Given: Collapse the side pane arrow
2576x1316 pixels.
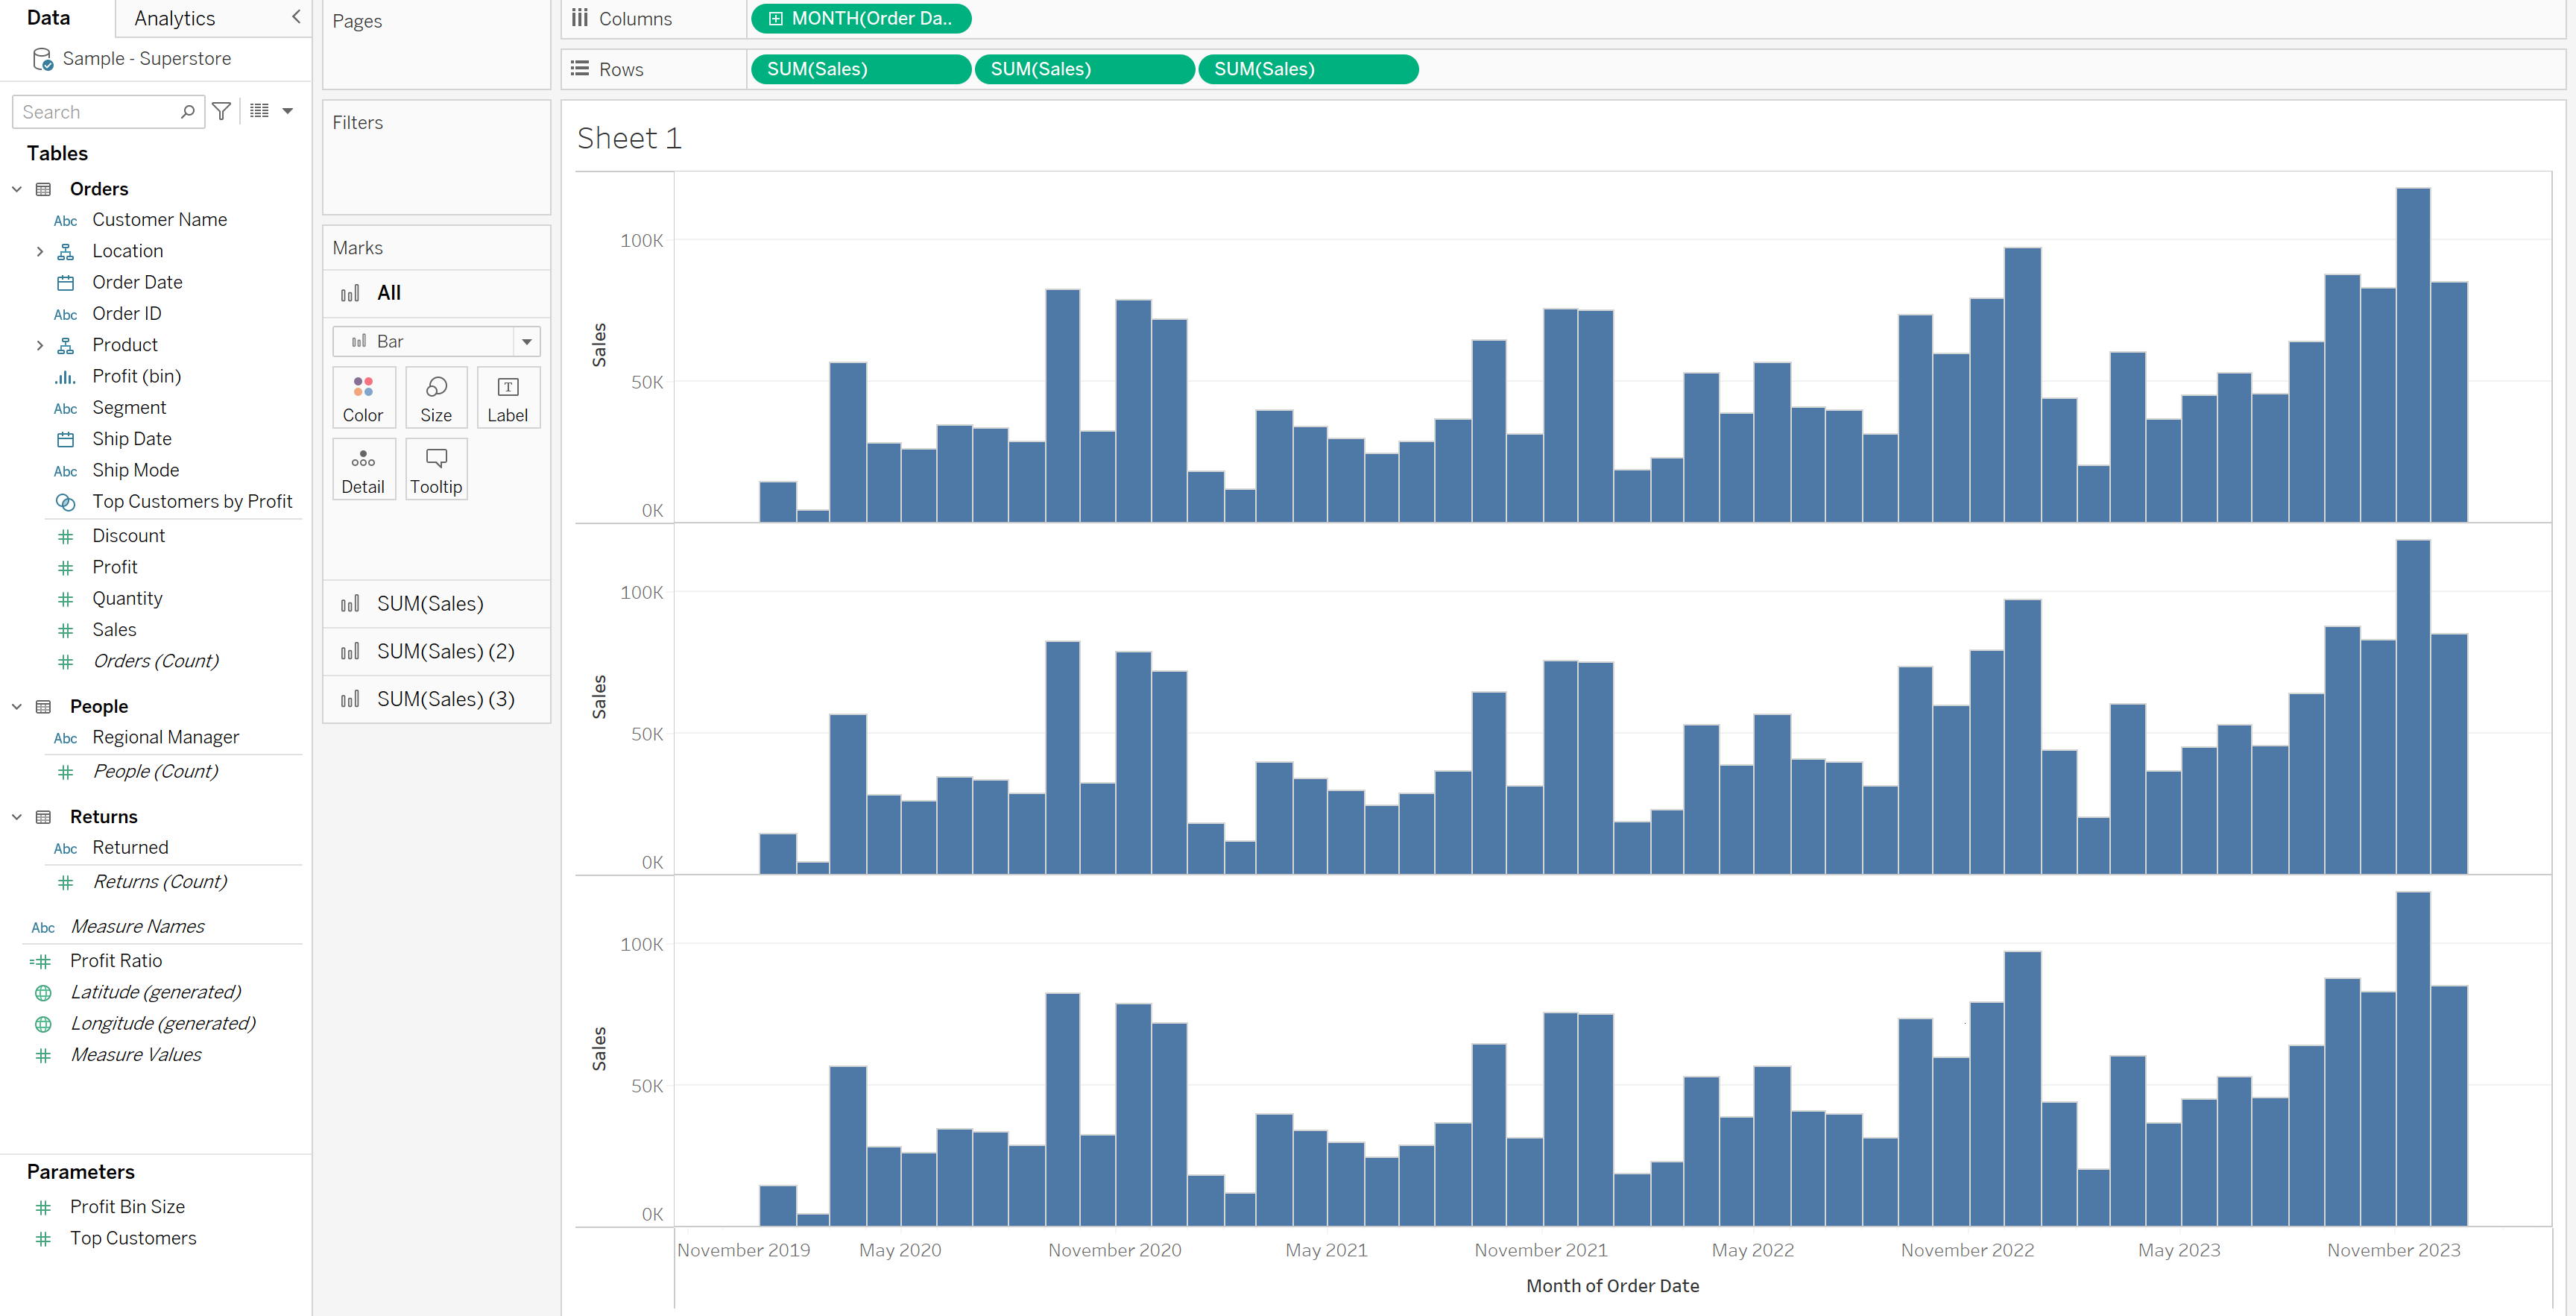Looking at the screenshot, I should (x=296, y=17).
